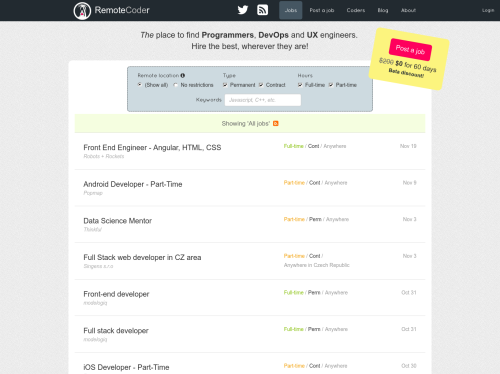Viewport: 500px width, 374px height.
Task: Toggle the Contract checkbox
Action: (261, 85)
